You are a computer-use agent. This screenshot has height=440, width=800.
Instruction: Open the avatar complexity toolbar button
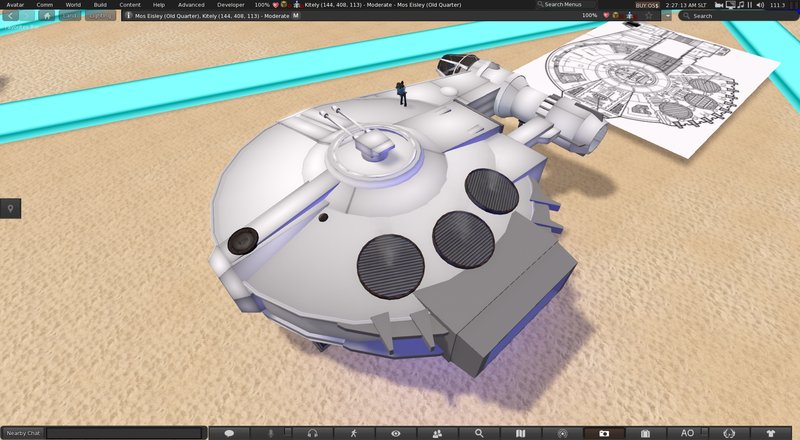pos(729,433)
